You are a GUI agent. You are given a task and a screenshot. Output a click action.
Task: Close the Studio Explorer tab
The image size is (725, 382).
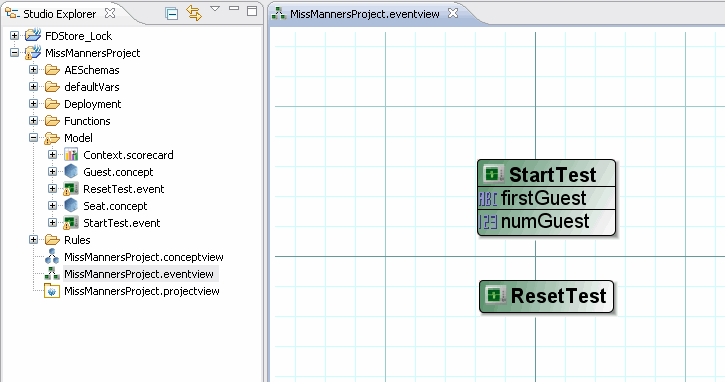[x=110, y=13]
